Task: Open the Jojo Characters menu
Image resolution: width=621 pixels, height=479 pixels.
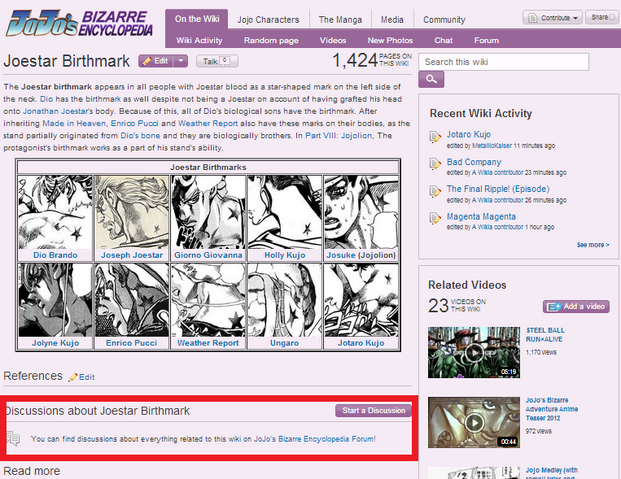Action: point(268,19)
